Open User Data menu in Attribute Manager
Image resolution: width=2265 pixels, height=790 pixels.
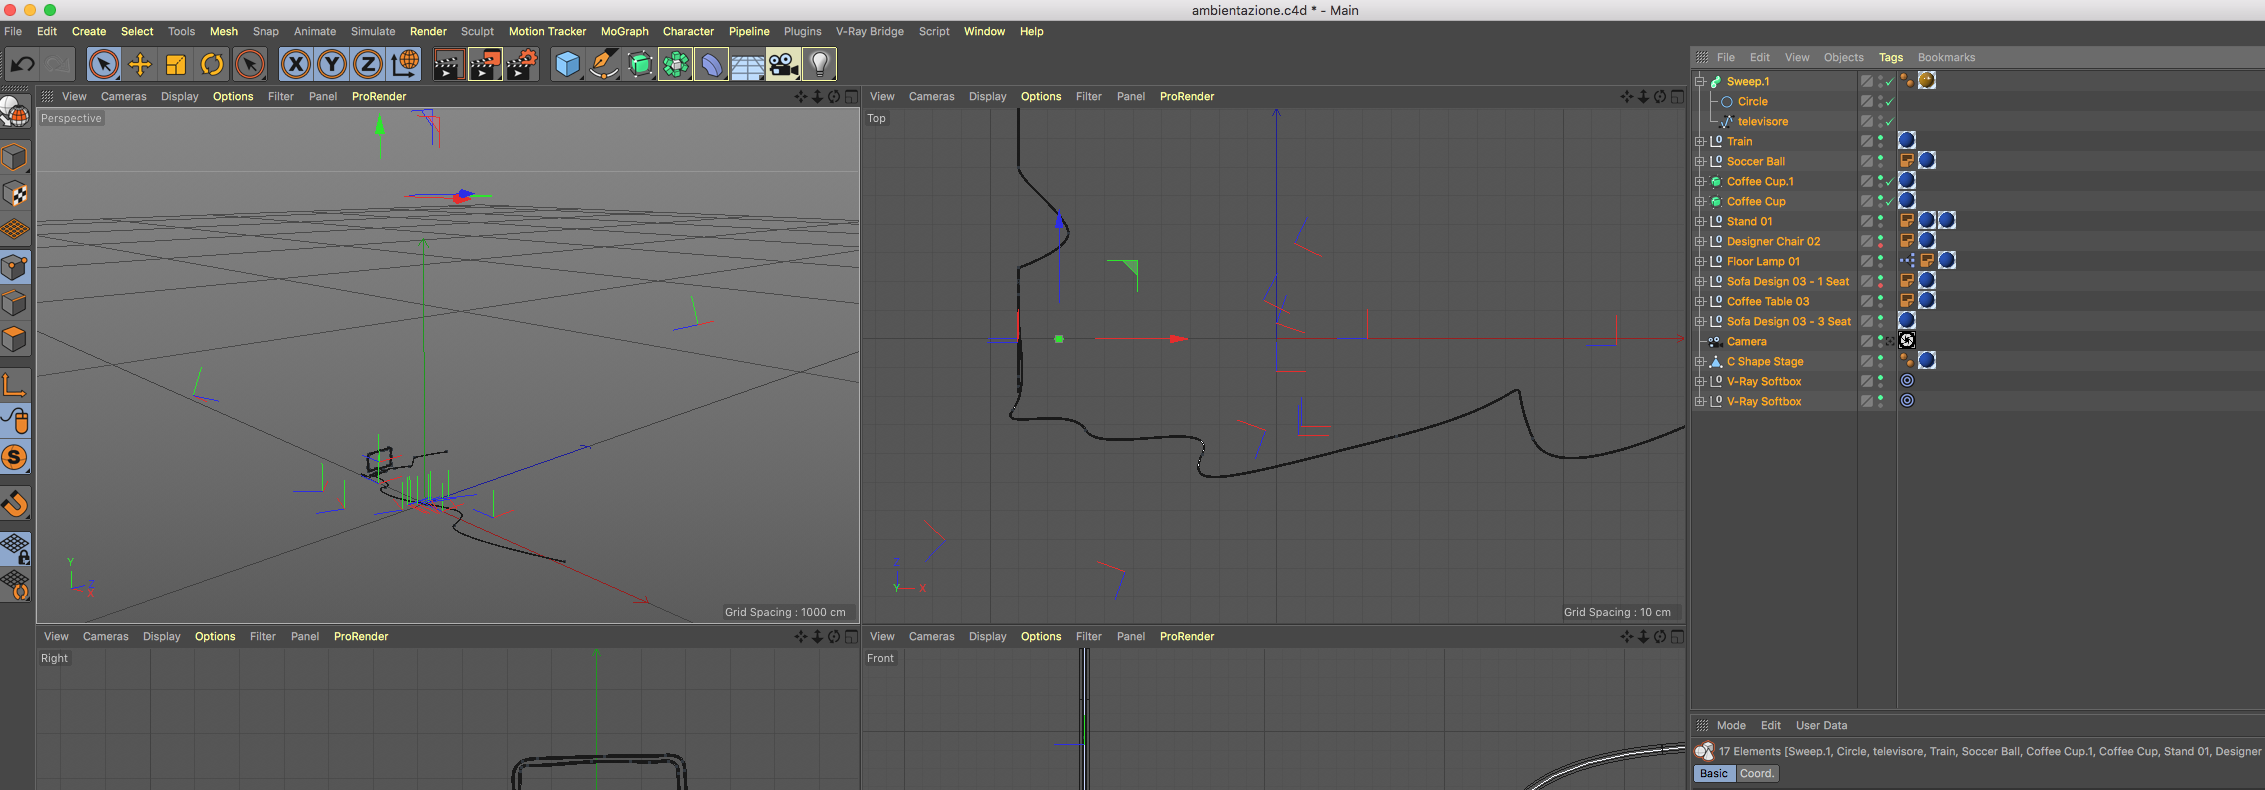[x=1821, y=725]
